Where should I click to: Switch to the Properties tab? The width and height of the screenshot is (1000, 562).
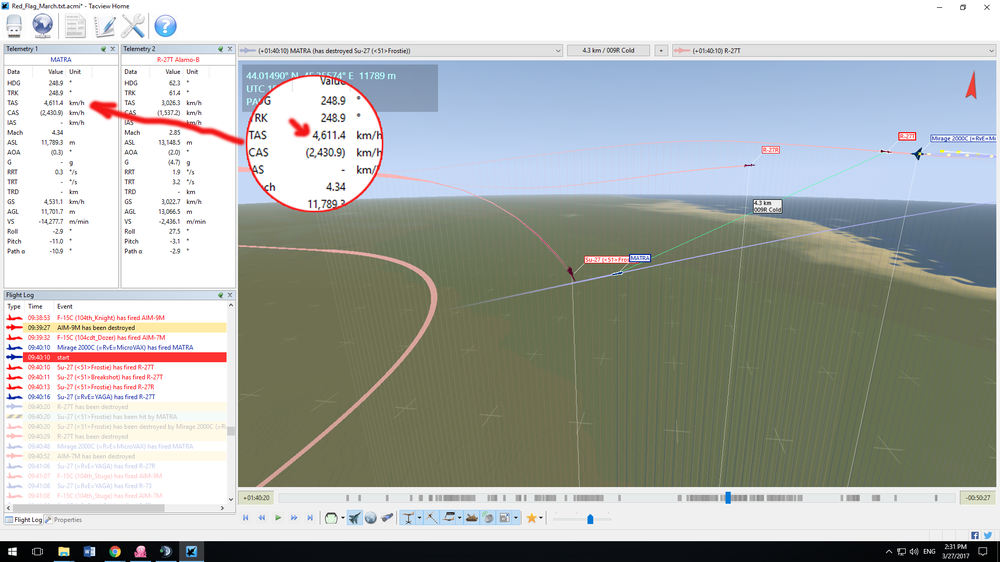click(64, 520)
